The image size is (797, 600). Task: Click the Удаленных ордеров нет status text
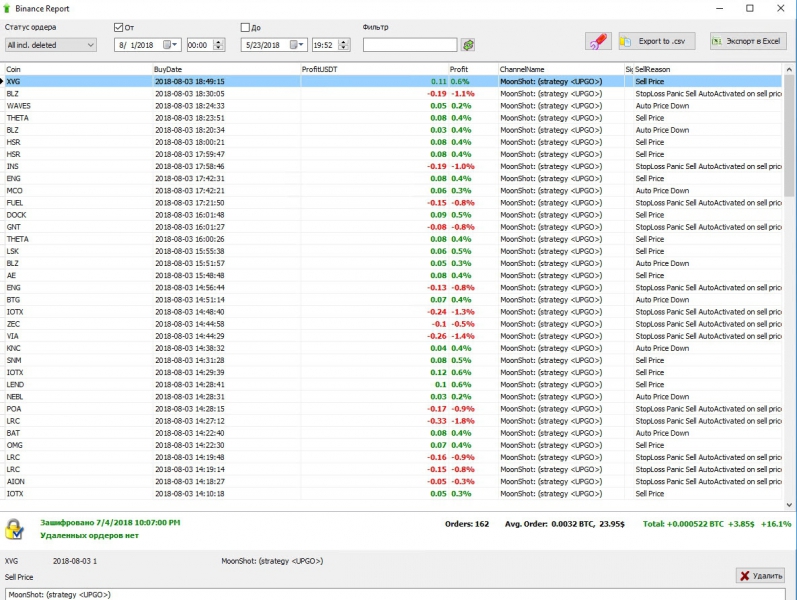pos(89,535)
